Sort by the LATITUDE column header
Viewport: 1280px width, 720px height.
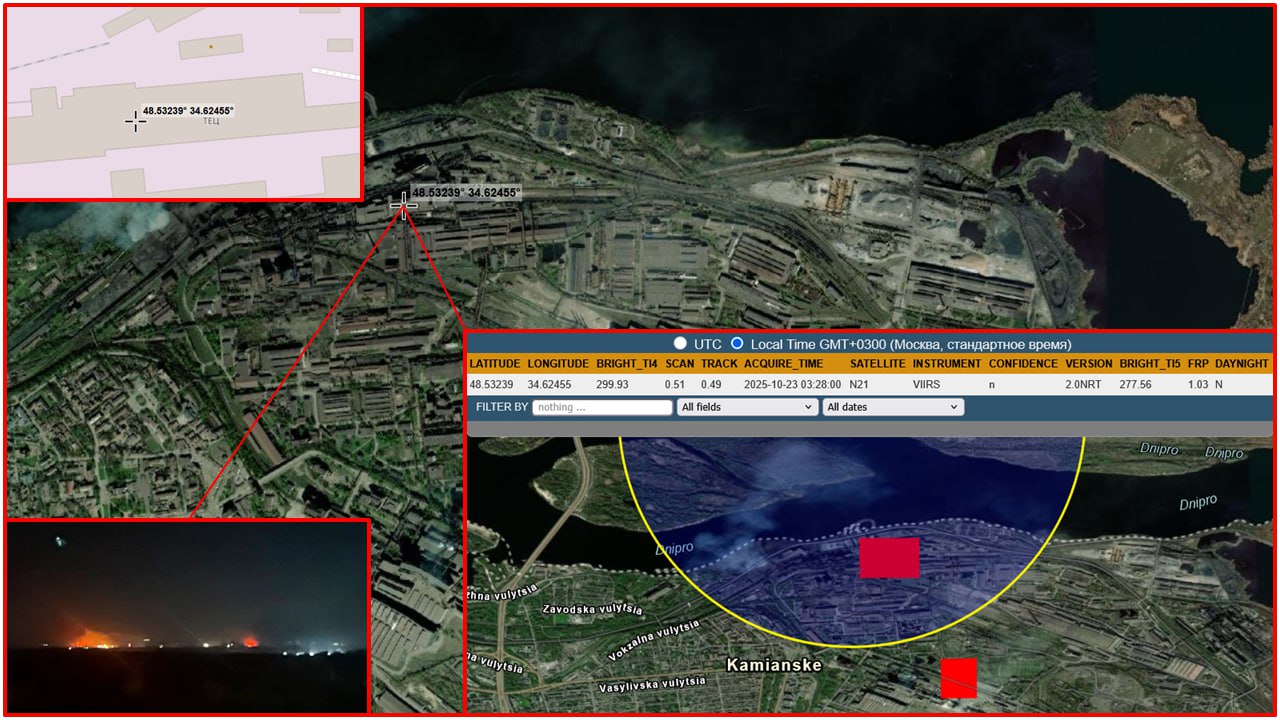pos(494,364)
